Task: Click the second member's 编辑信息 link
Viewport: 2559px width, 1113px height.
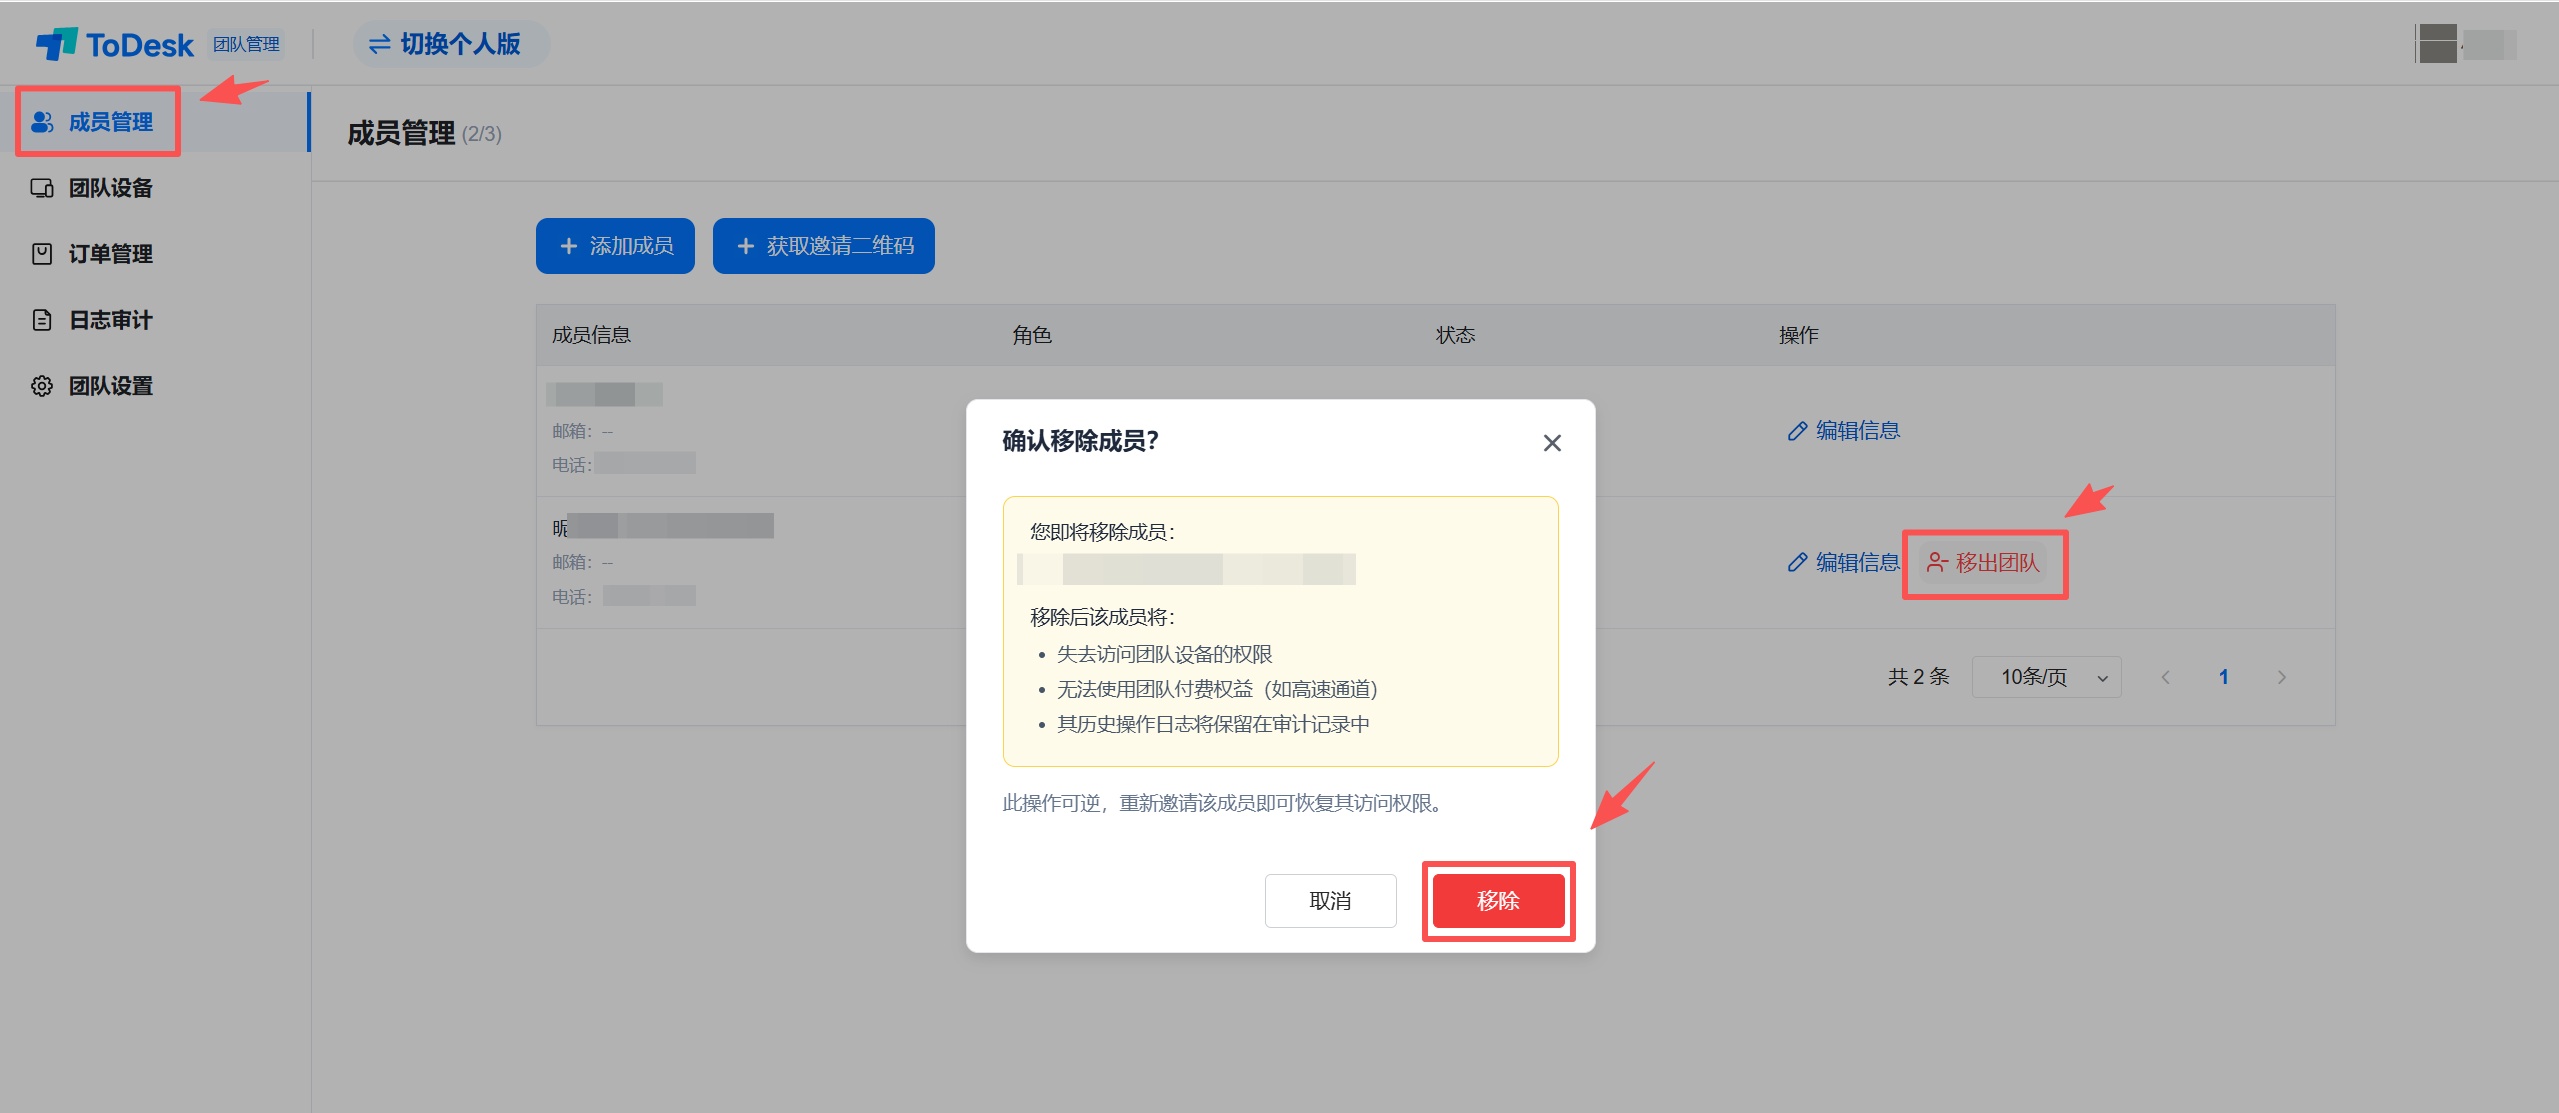Action: click(1843, 563)
